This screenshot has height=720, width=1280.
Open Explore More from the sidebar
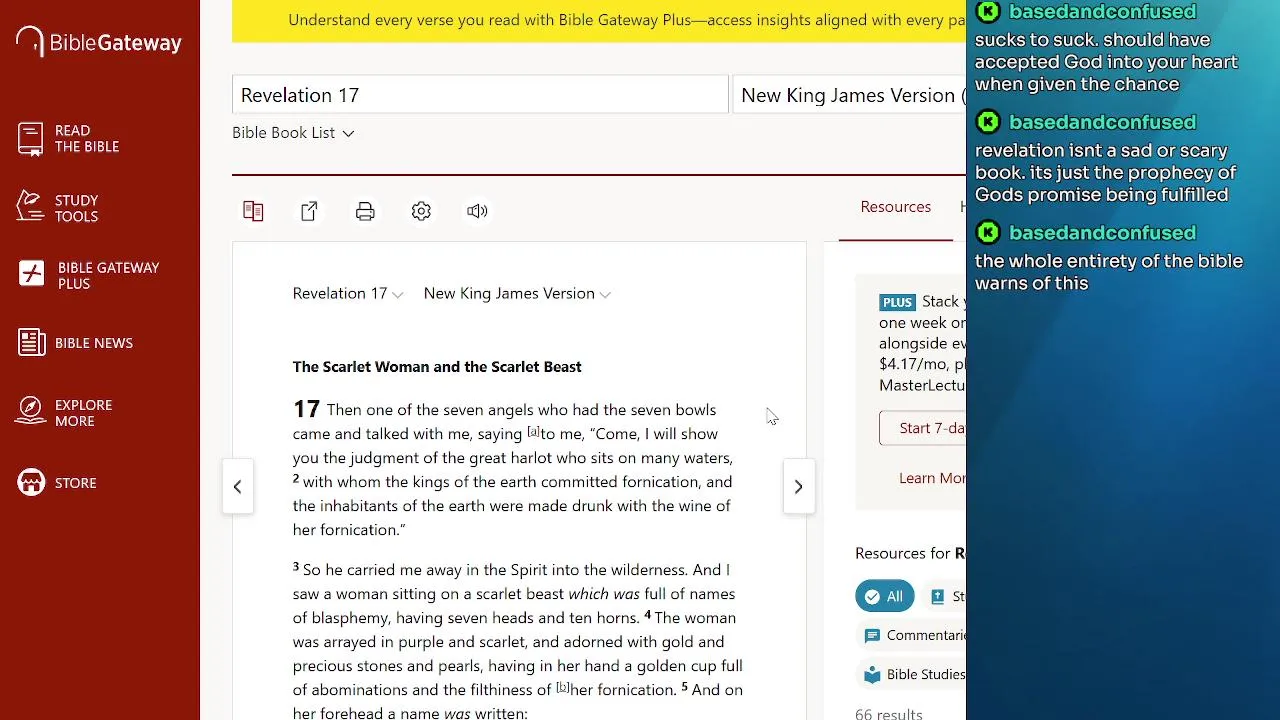coord(83,413)
